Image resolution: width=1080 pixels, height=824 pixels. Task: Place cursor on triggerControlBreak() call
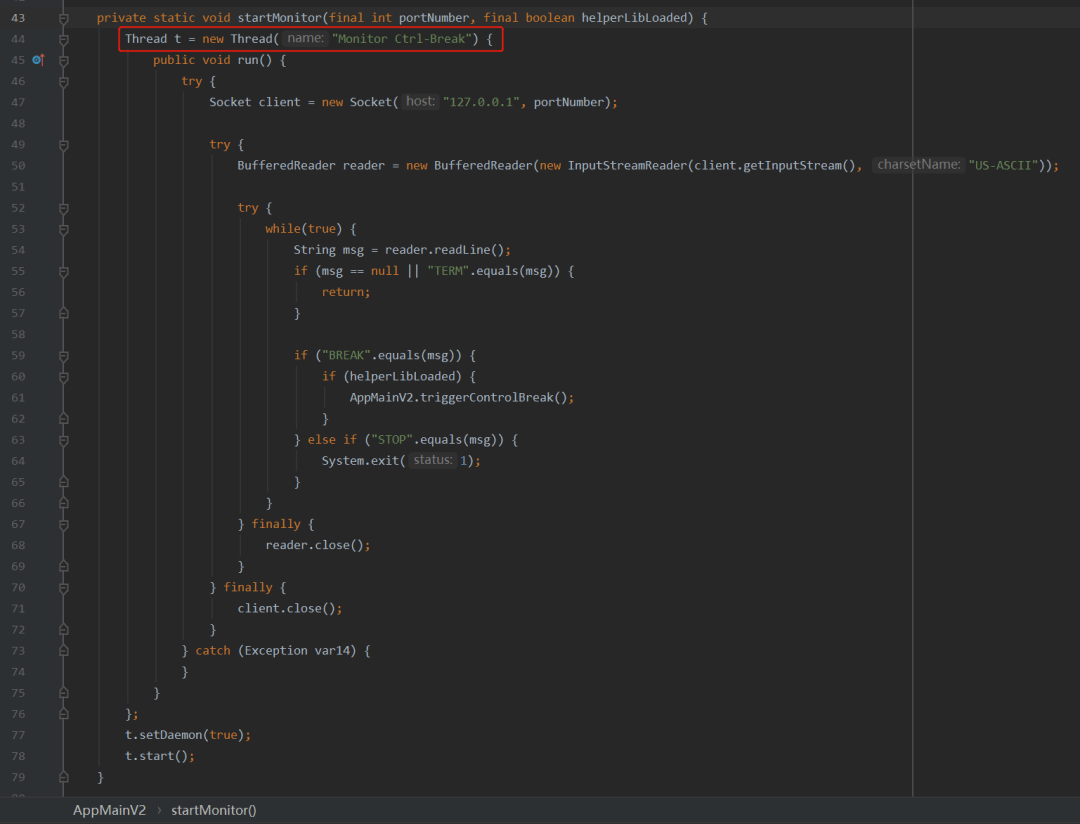click(493, 398)
